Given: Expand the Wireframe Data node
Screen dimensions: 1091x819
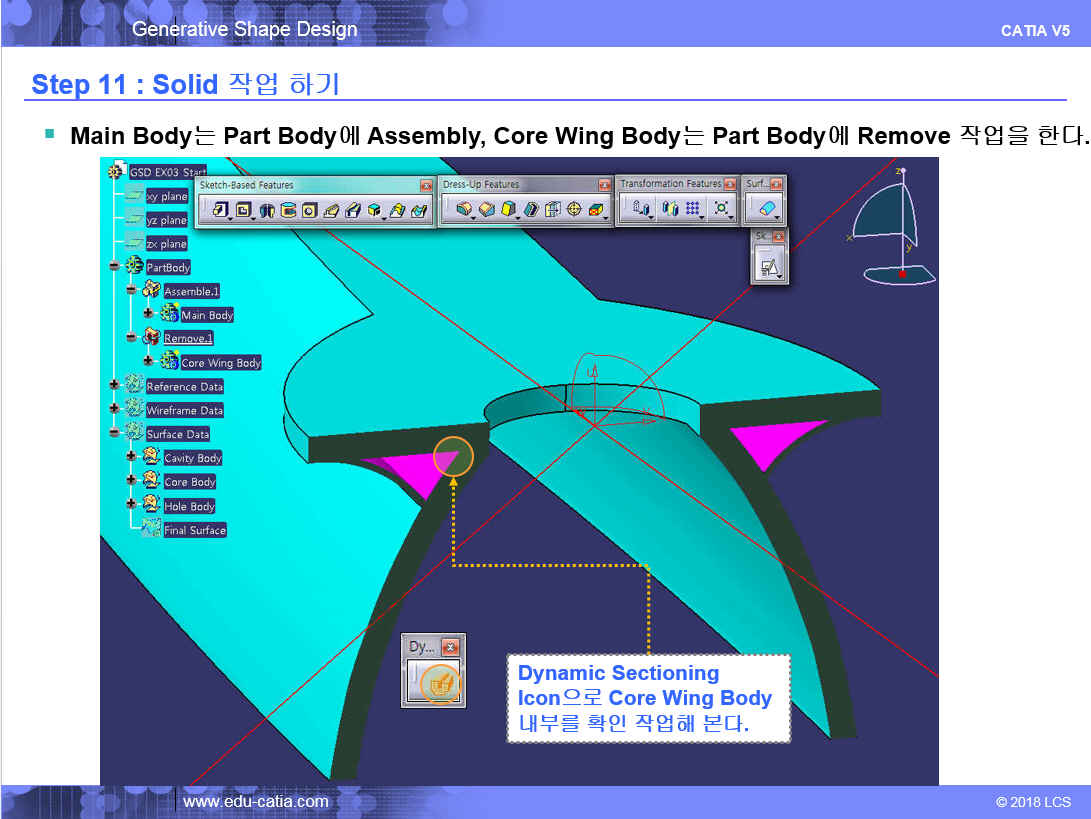Looking at the screenshot, I should click(114, 410).
